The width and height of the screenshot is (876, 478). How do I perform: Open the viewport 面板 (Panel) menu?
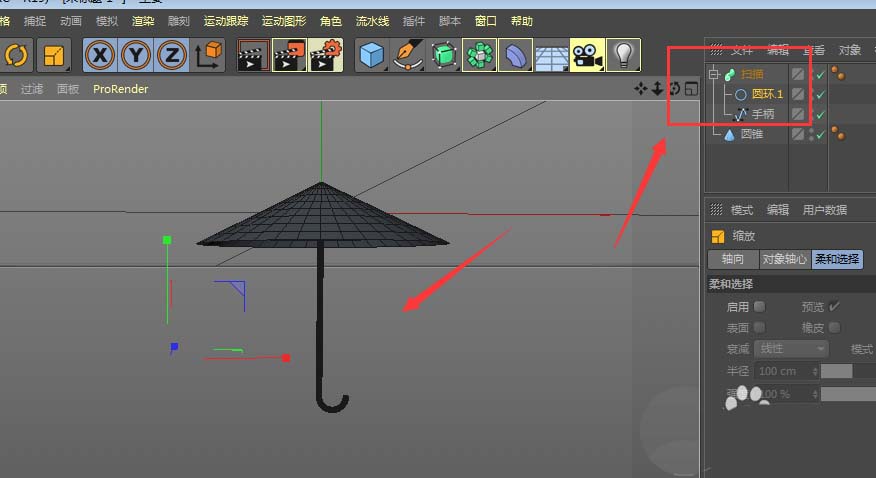(x=68, y=89)
